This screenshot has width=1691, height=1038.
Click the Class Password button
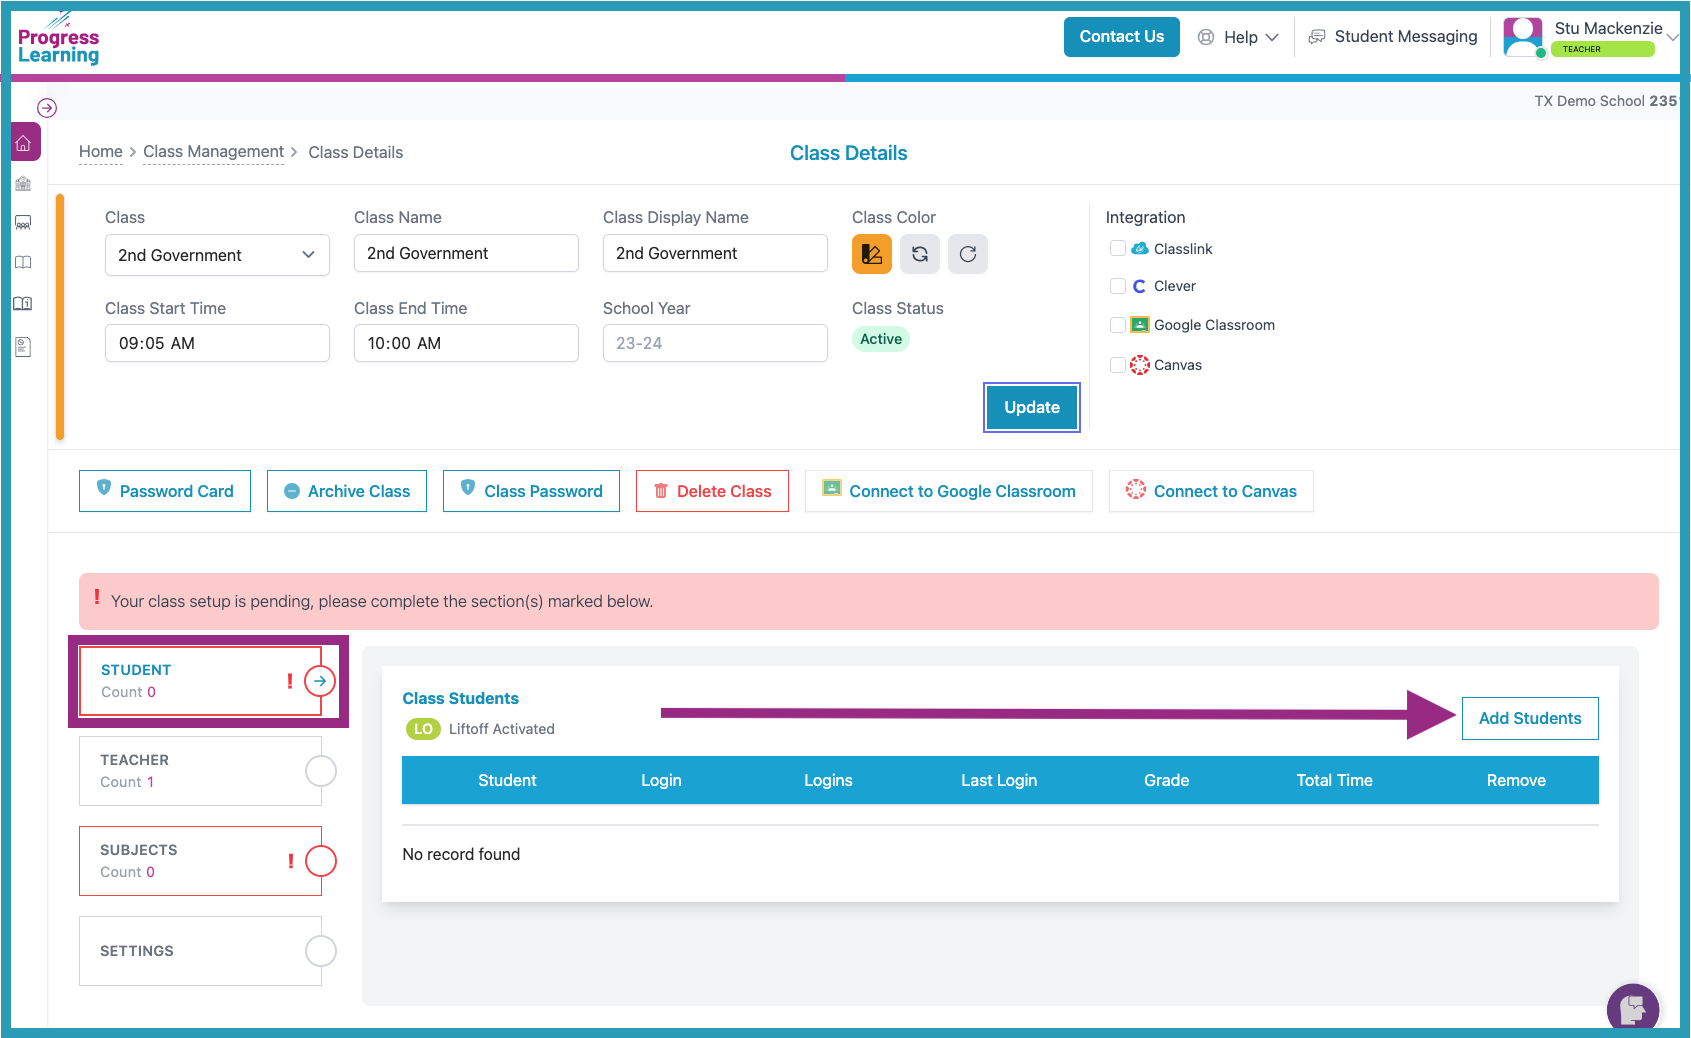(x=531, y=491)
